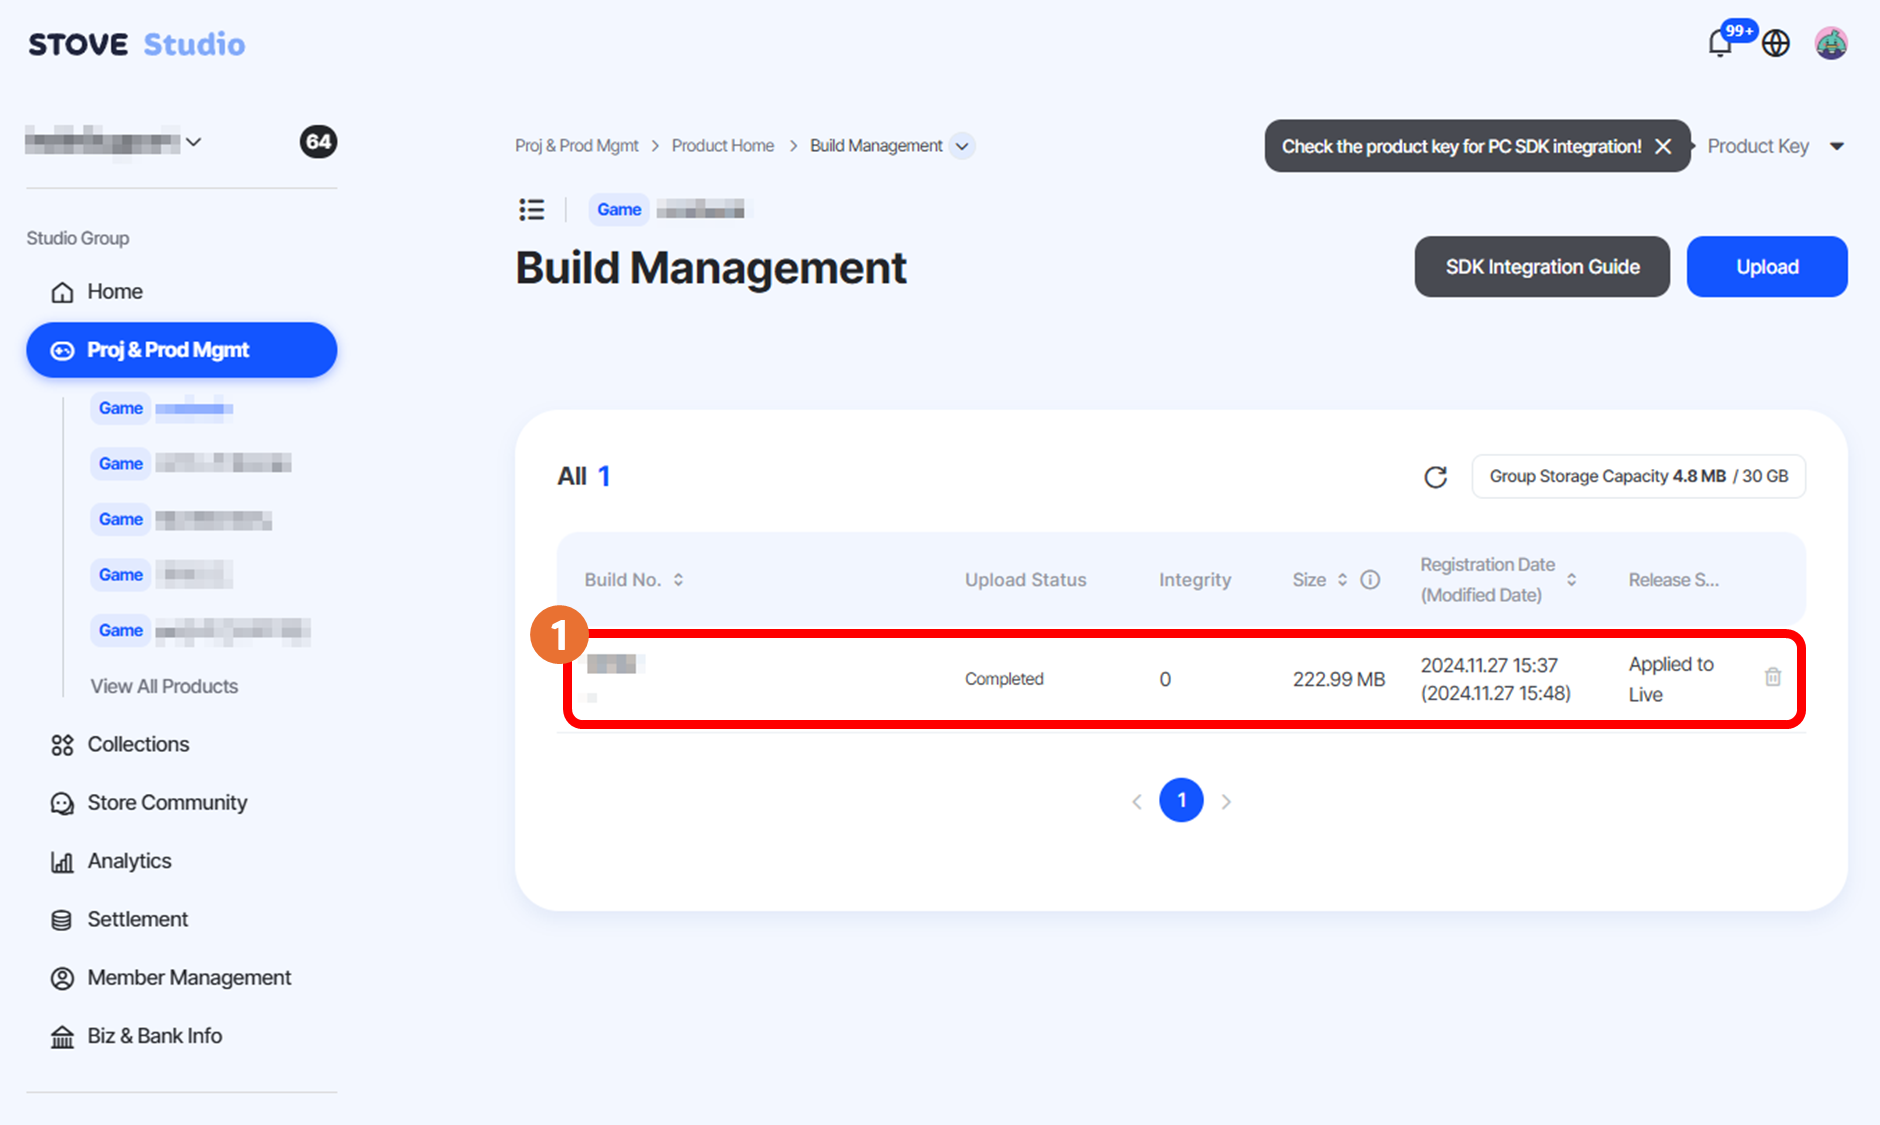
Task: Click Proj & Prod Mgmt breadcrumb
Action: 577,146
